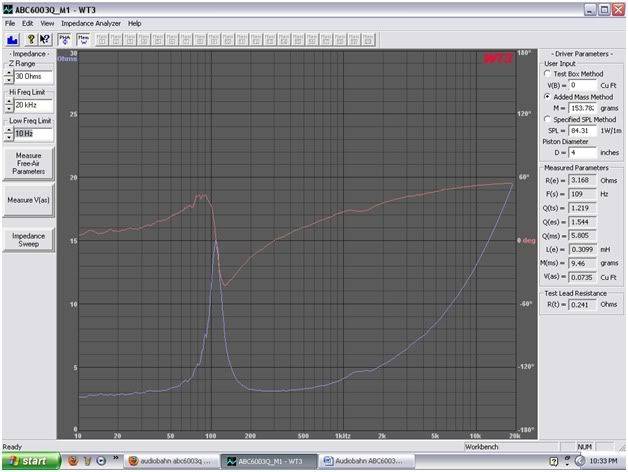
Task: Decrease Z Range with the down arrow
Action: [x=9, y=80]
